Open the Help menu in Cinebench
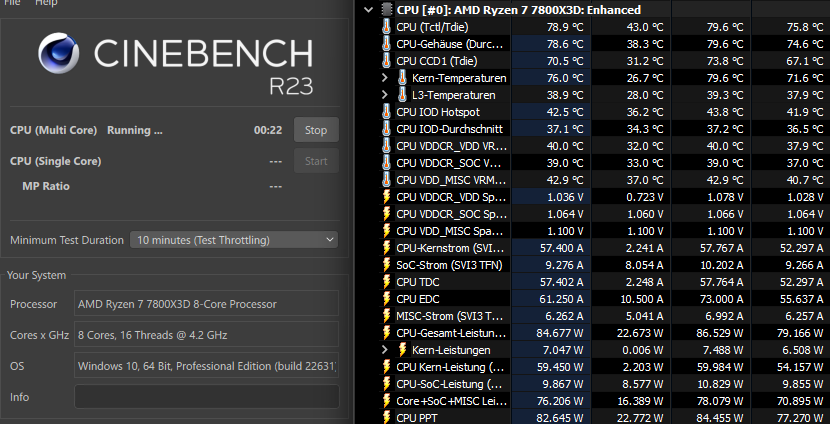This screenshot has width=830, height=424. click(x=46, y=3)
